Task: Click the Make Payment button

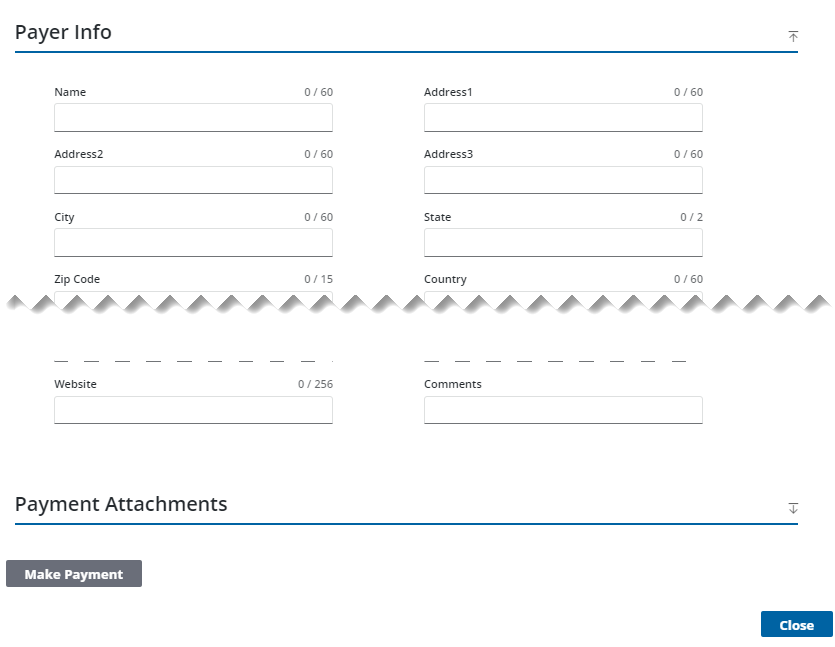Action: (74, 574)
